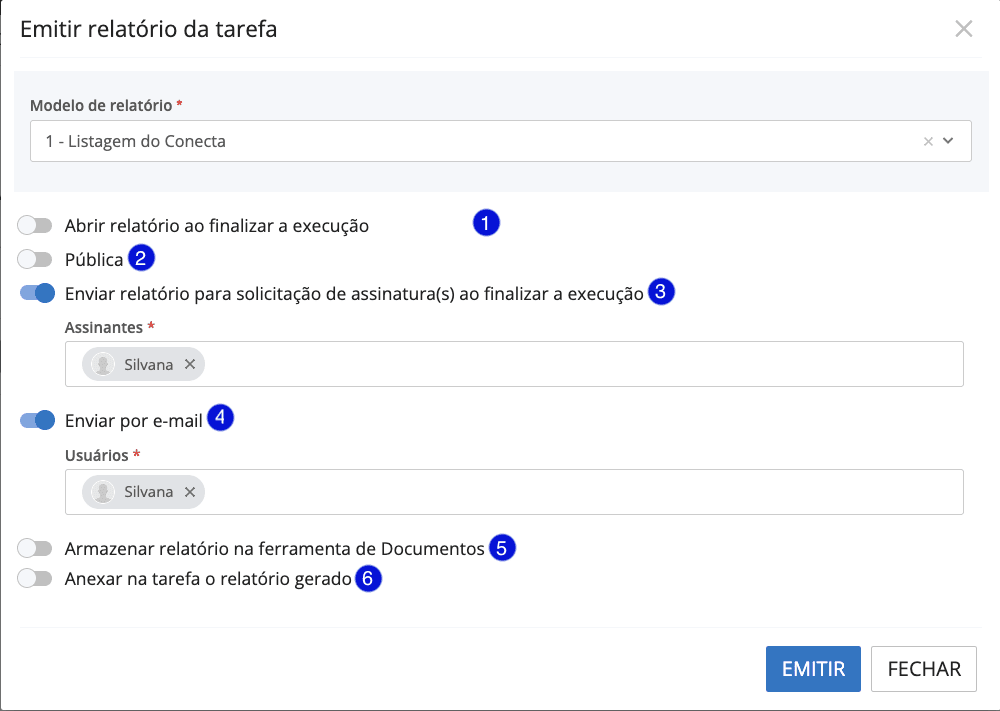This screenshot has height=711, width=1000.
Task: Click badge 2 next to Pública
Action: pyautogui.click(x=141, y=259)
